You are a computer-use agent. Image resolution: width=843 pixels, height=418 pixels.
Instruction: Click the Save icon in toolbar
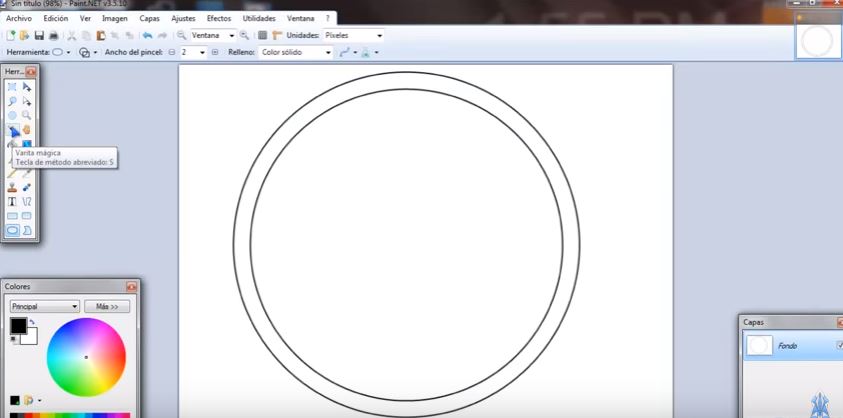[38, 35]
